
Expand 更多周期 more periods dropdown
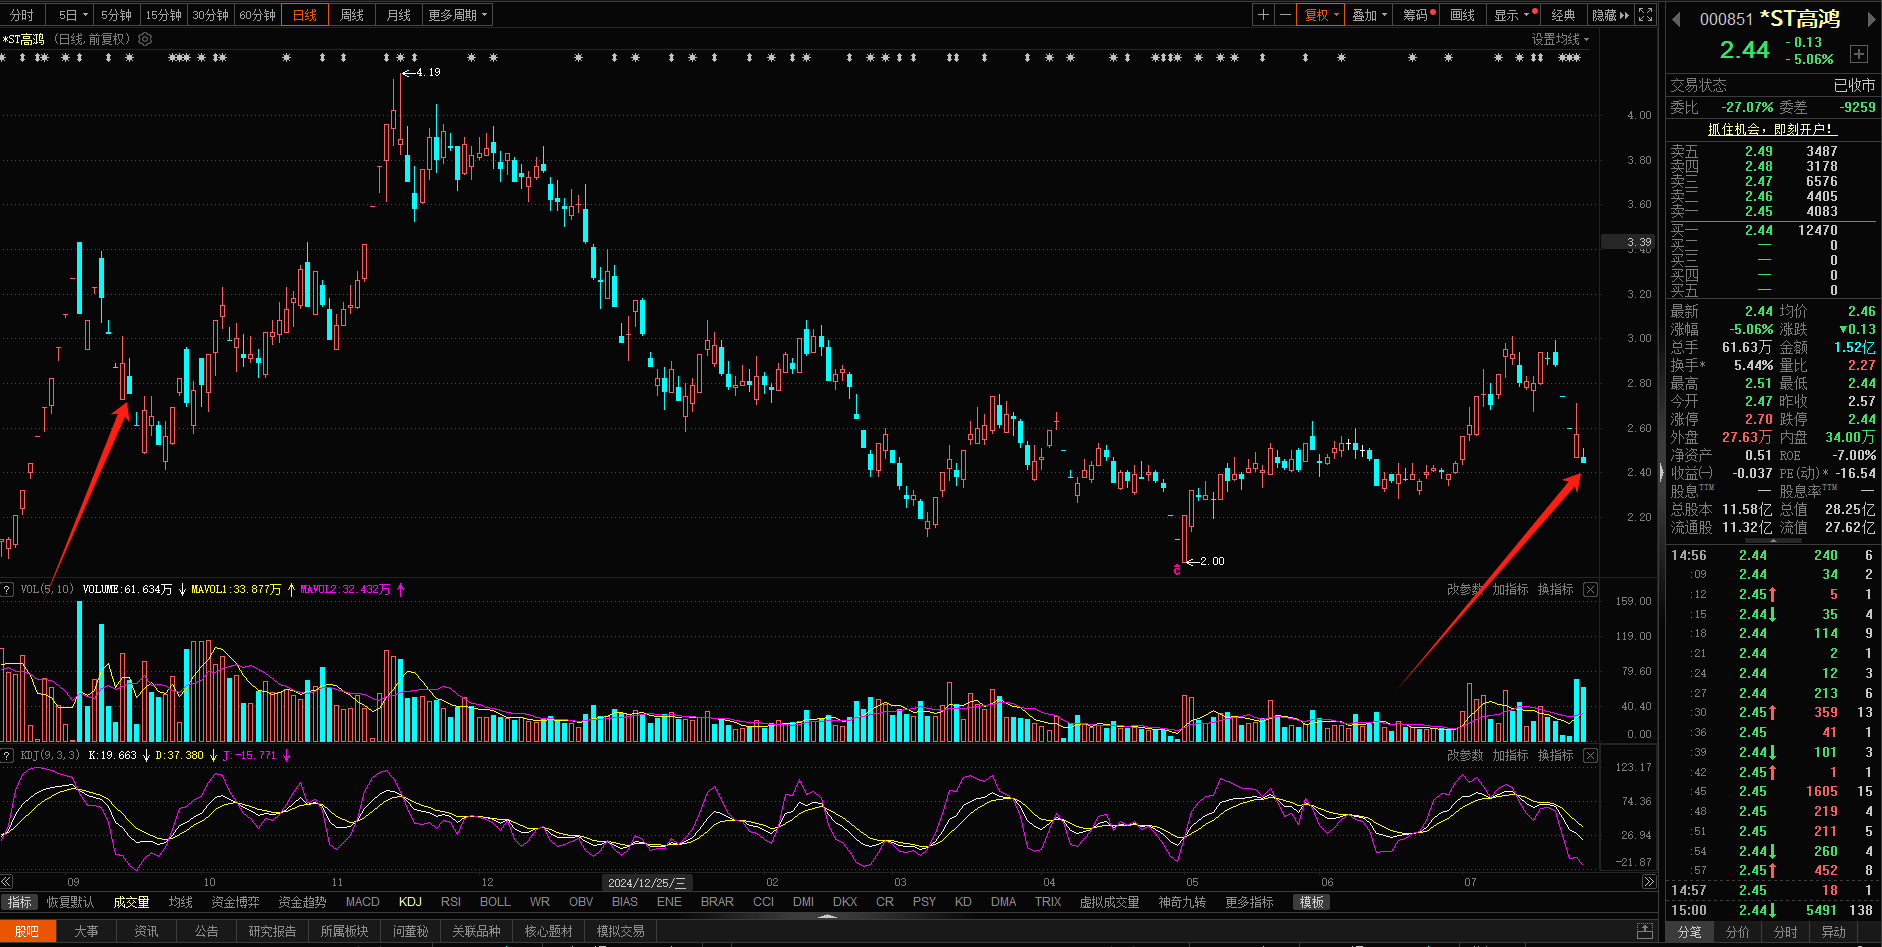click(457, 15)
